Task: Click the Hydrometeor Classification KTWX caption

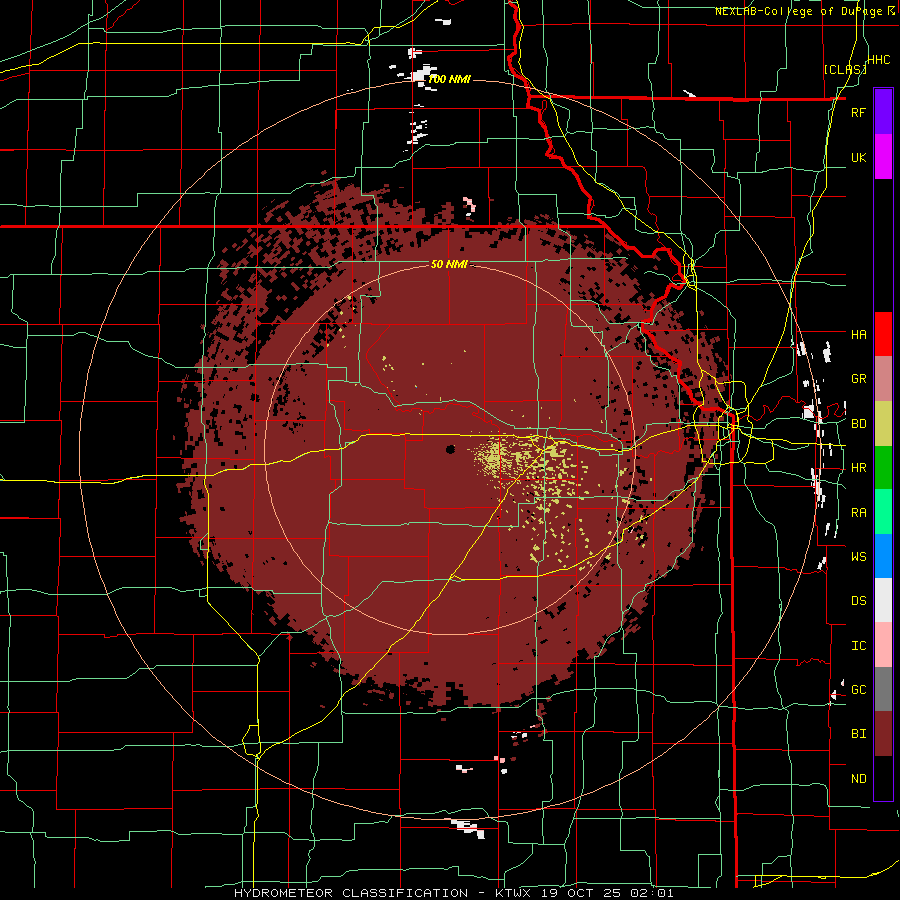Action: (x=453, y=893)
